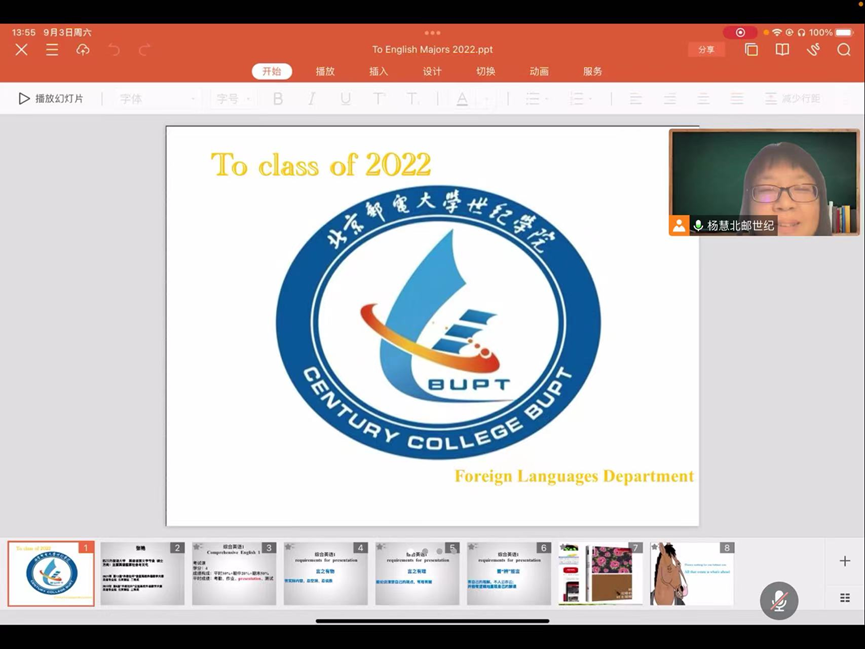865x649 pixels.
Task: Tap the file title To English Majors 2022.ppt
Action: [x=432, y=50]
